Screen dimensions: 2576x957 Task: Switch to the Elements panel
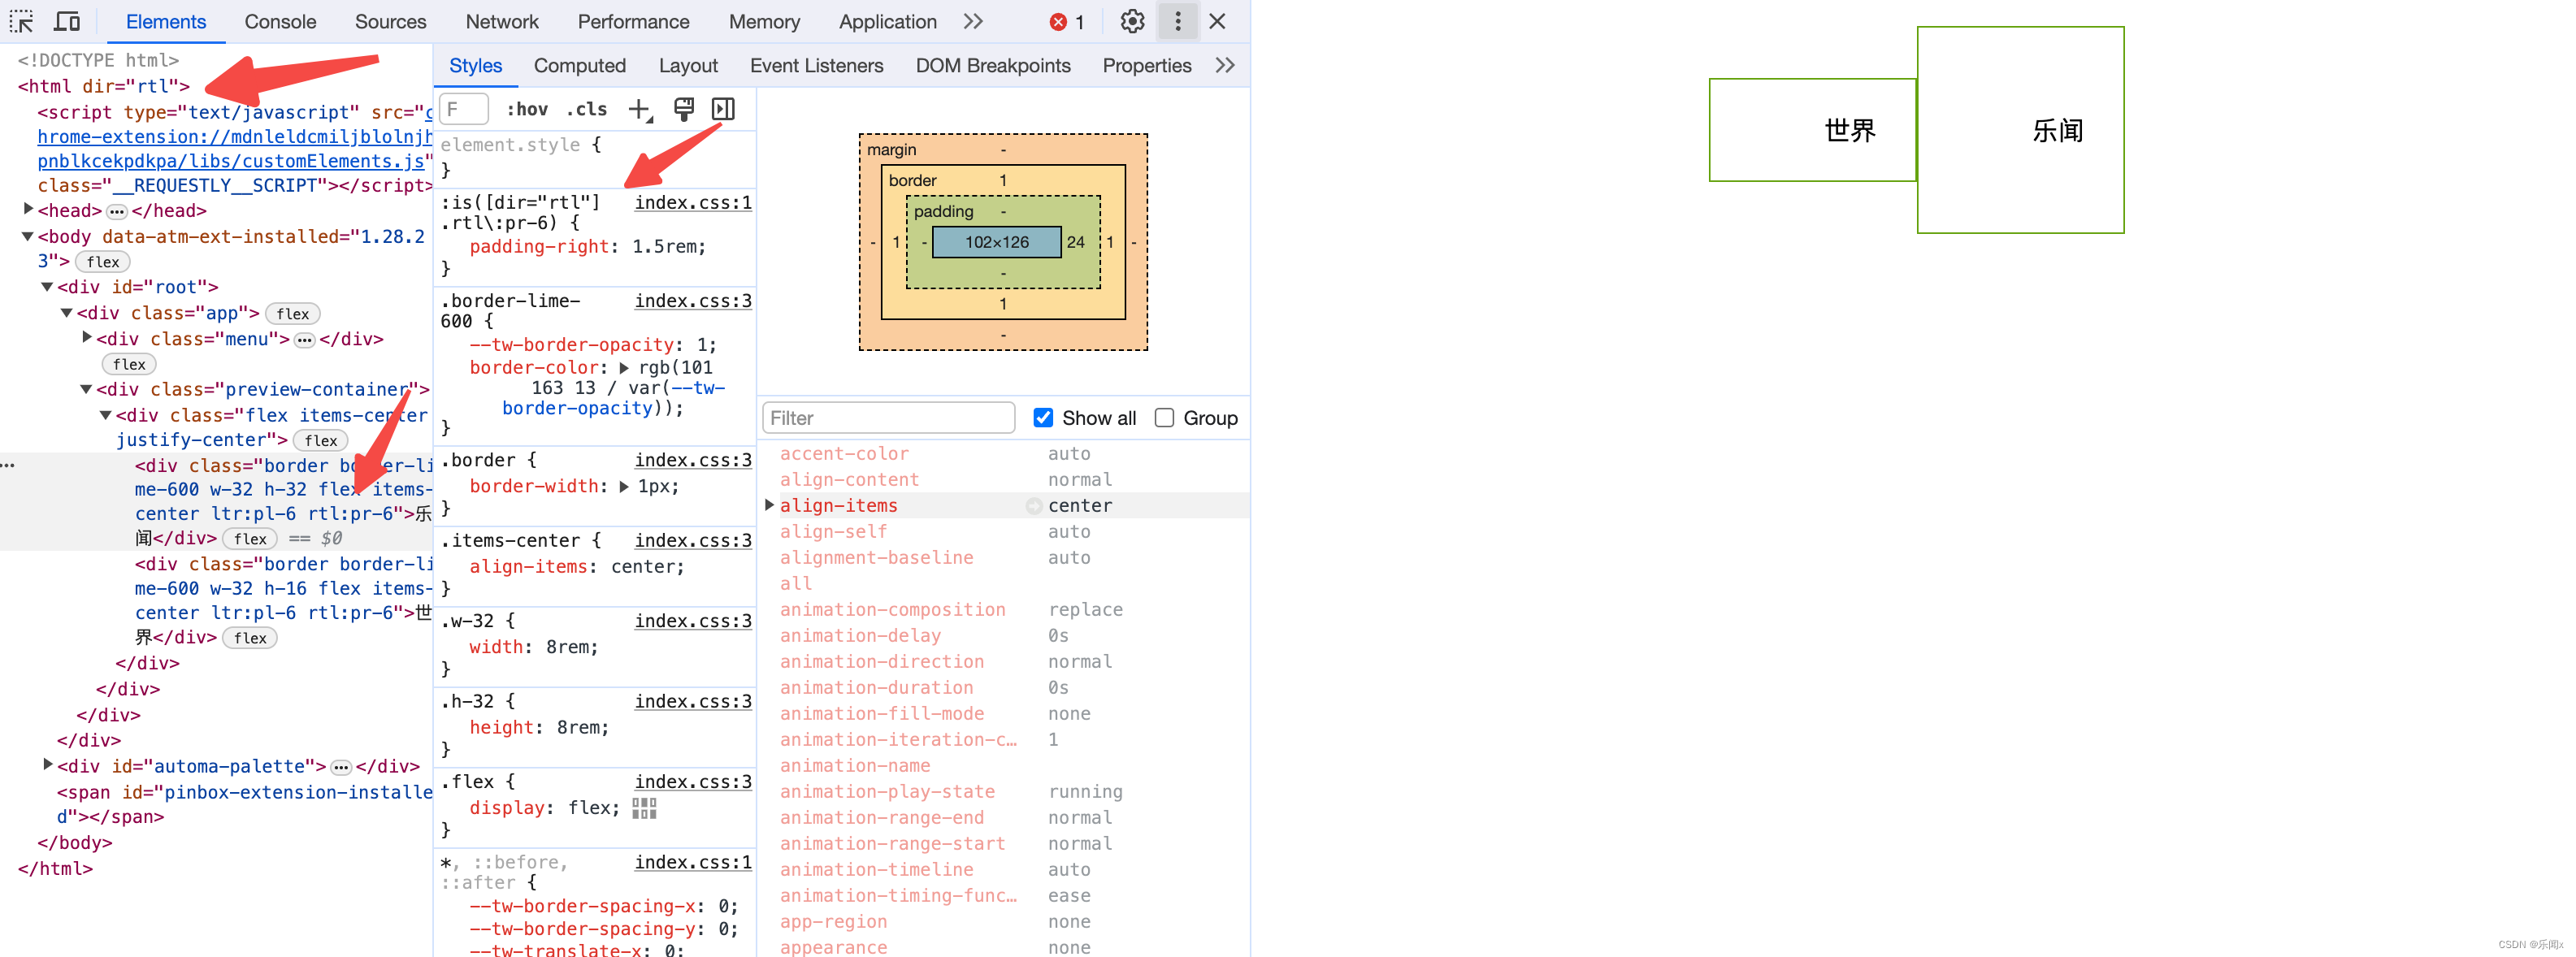166,21
